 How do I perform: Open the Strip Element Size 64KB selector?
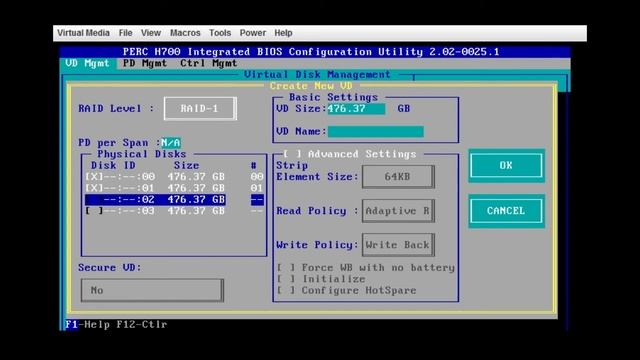pos(398,177)
